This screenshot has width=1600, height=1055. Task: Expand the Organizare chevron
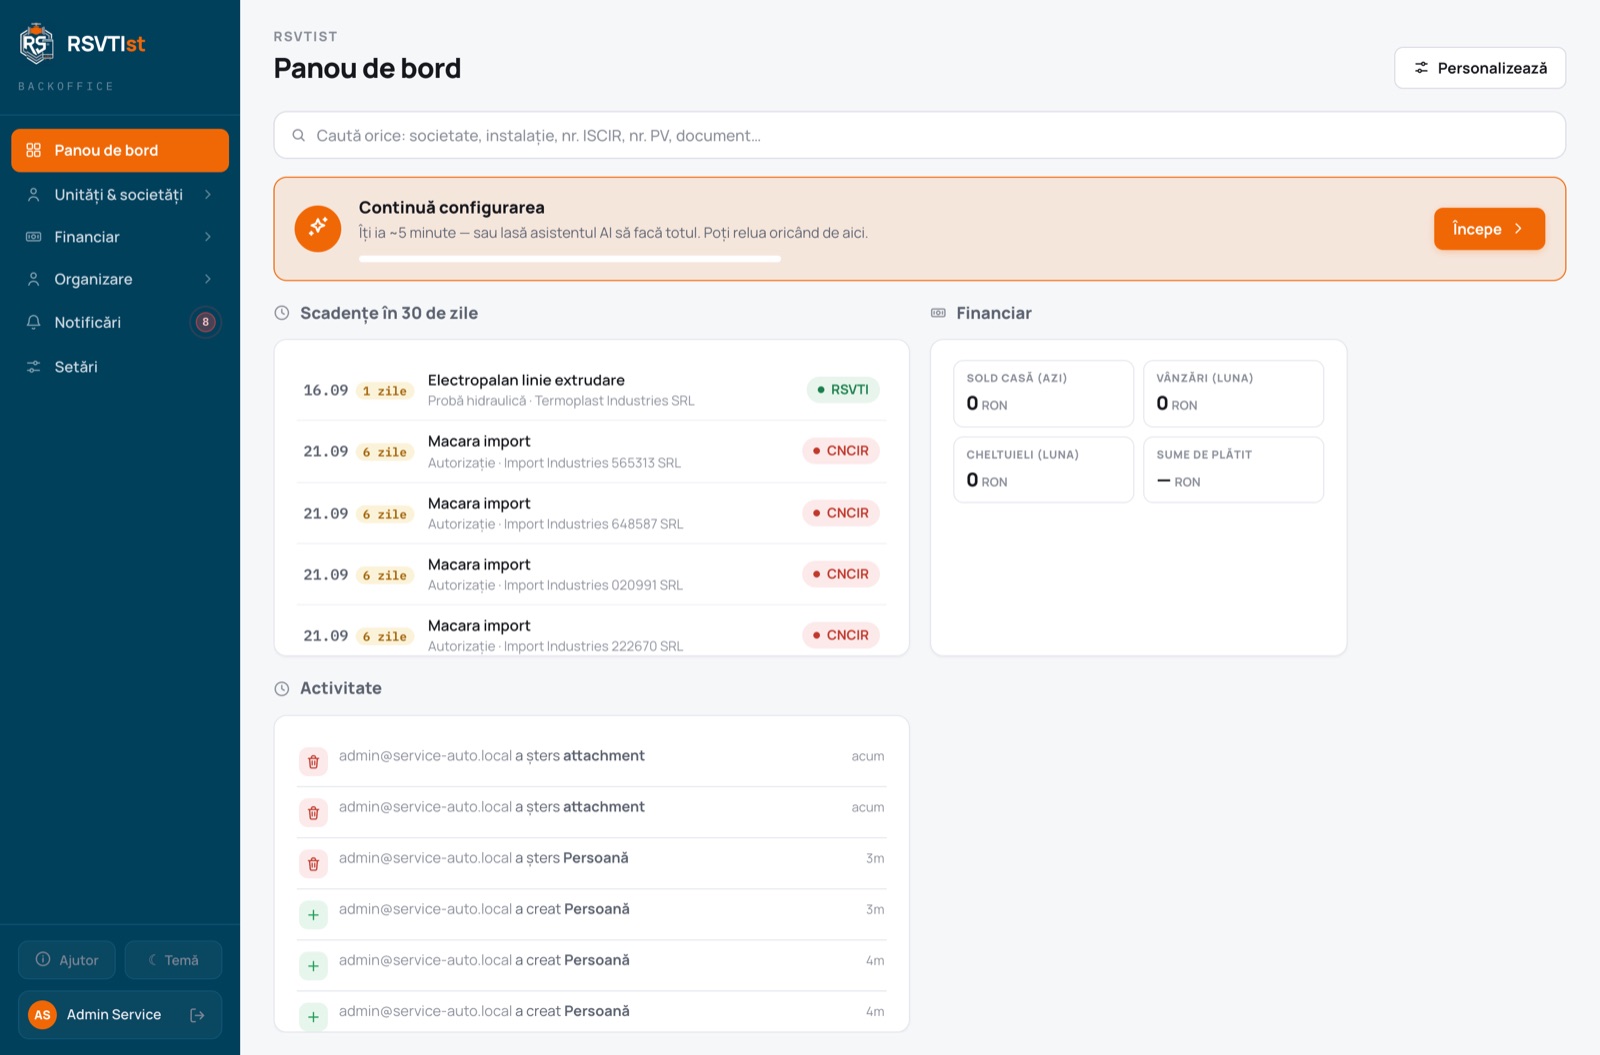click(208, 279)
